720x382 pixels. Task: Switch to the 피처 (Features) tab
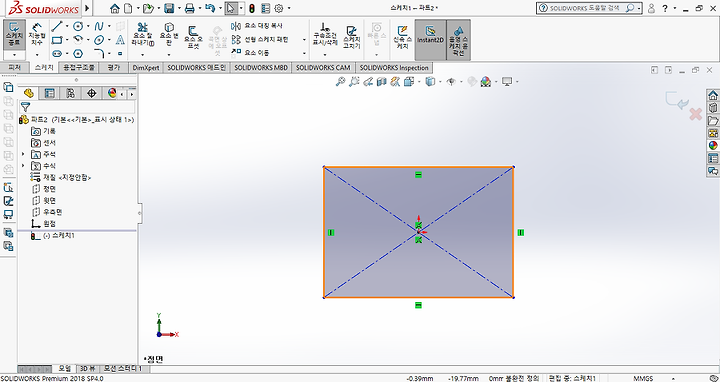pyautogui.click(x=15, y=67)
